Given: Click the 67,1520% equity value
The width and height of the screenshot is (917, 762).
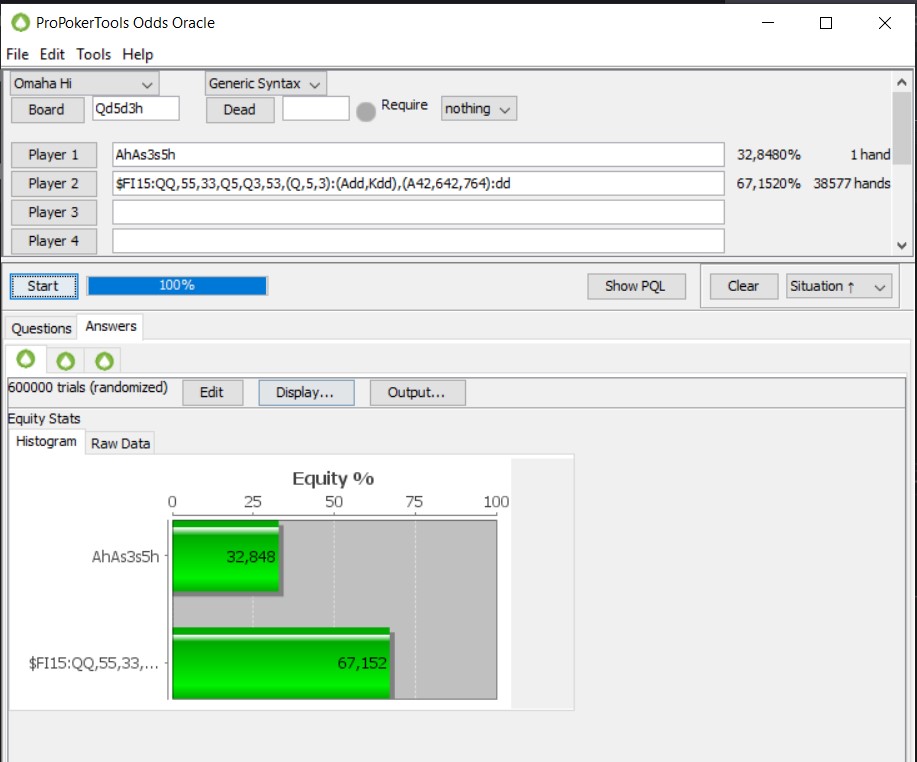Looking at the screenshot, I should pos(768,184).
